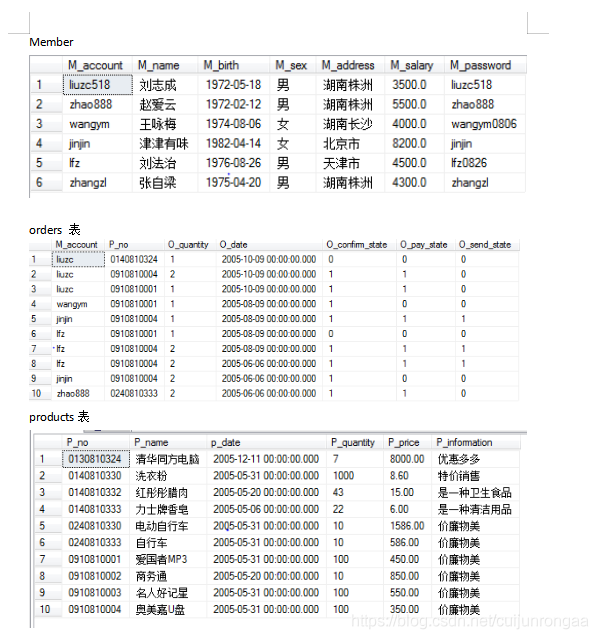Screen dimensions: 598x639
Task: Click the "products 表" heading text
Action: (x=59, y=417)
